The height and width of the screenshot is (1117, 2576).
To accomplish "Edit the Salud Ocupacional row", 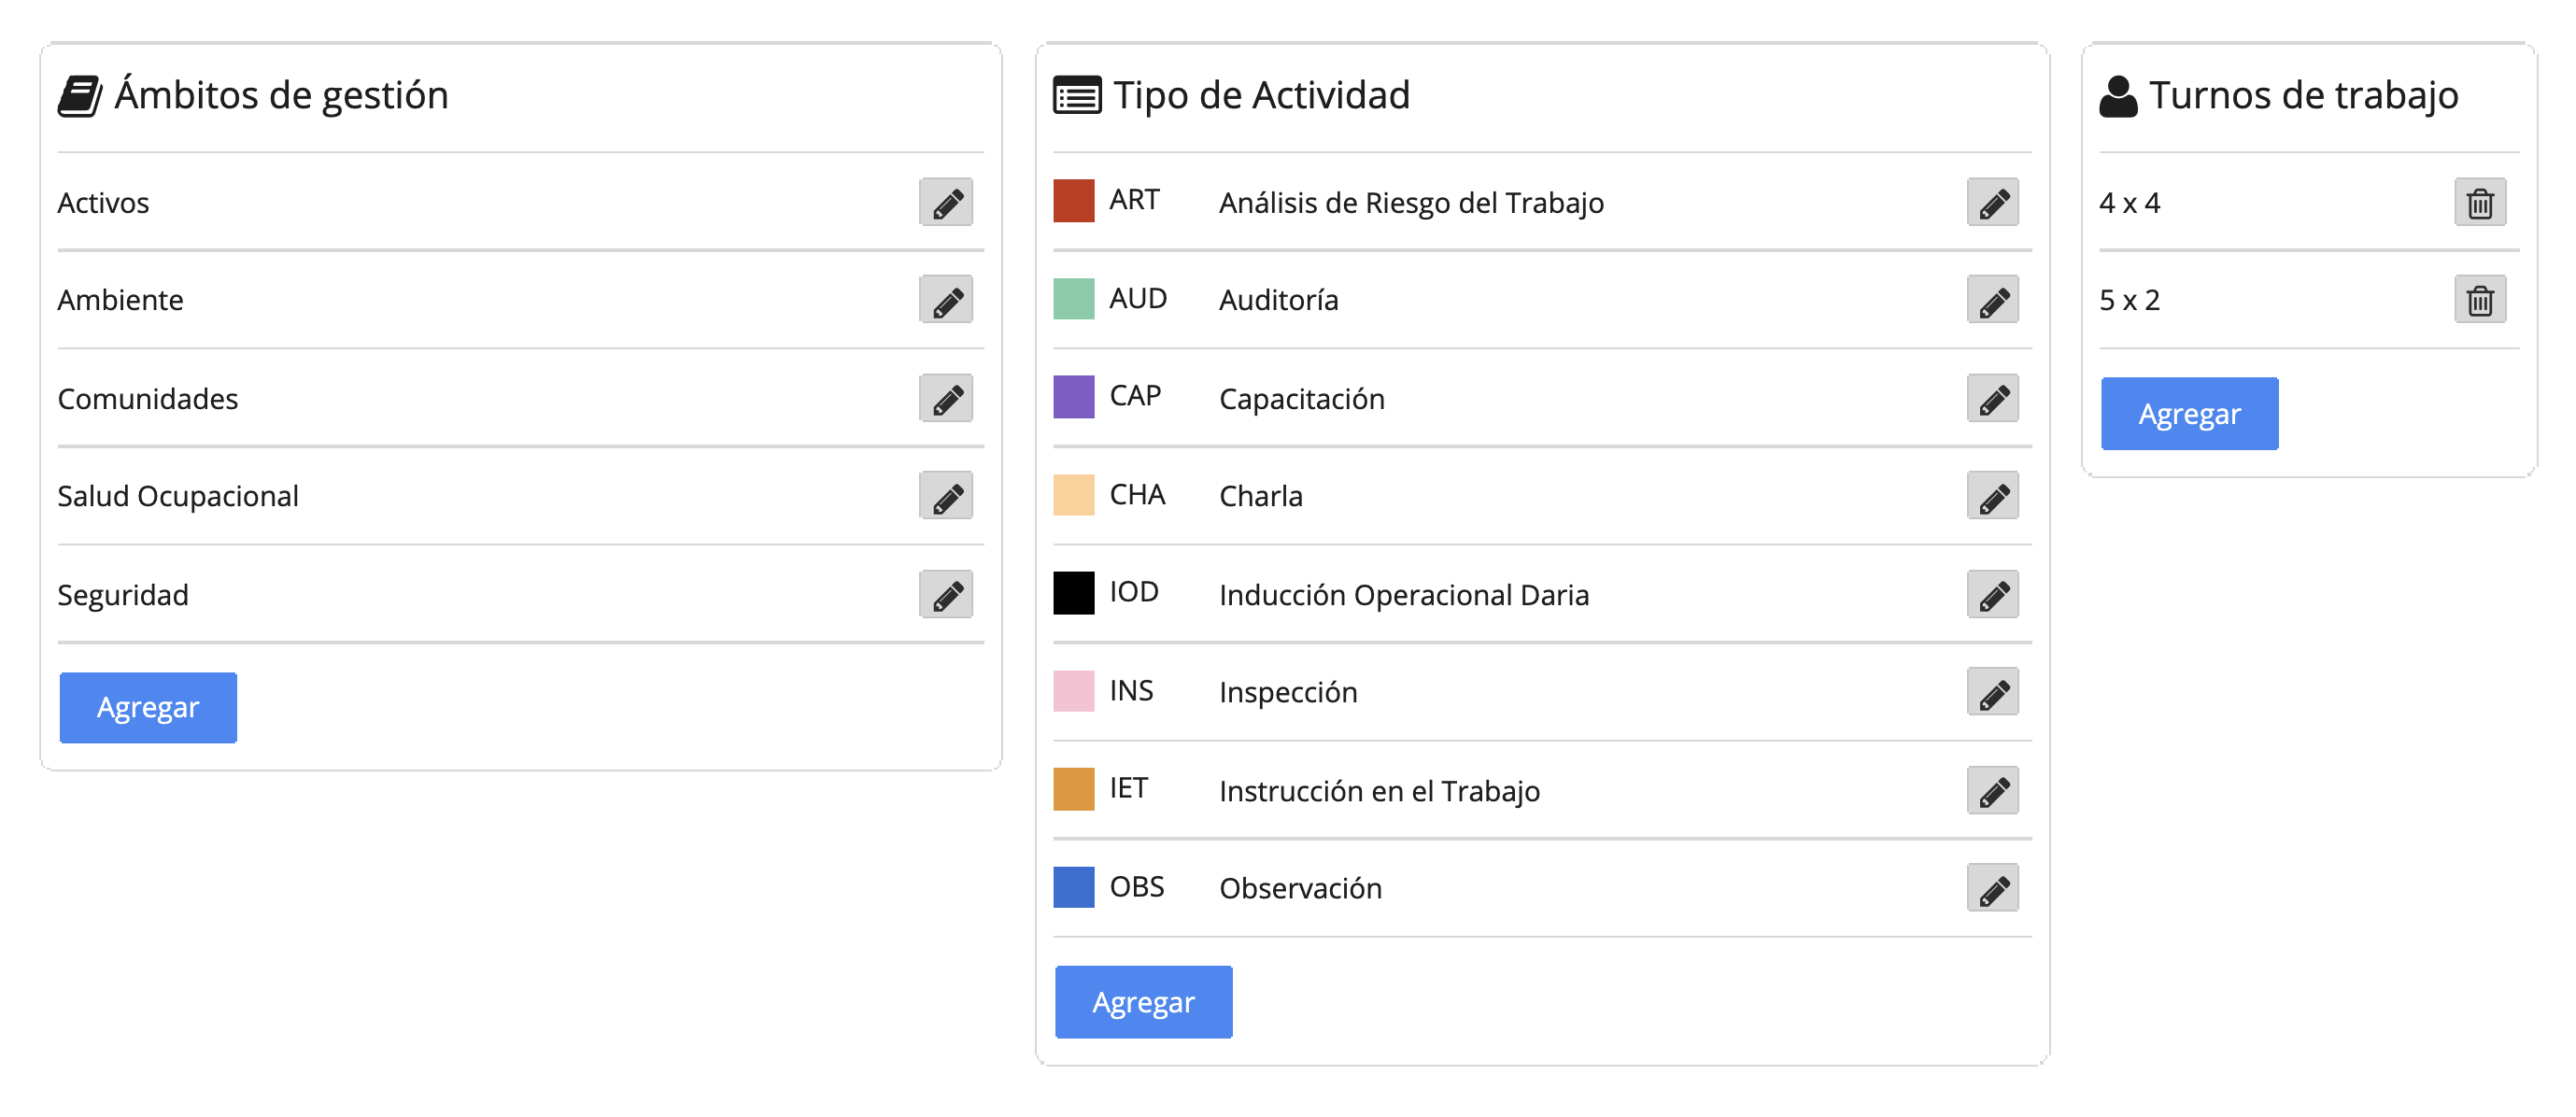I will click(x=946, y=496).
